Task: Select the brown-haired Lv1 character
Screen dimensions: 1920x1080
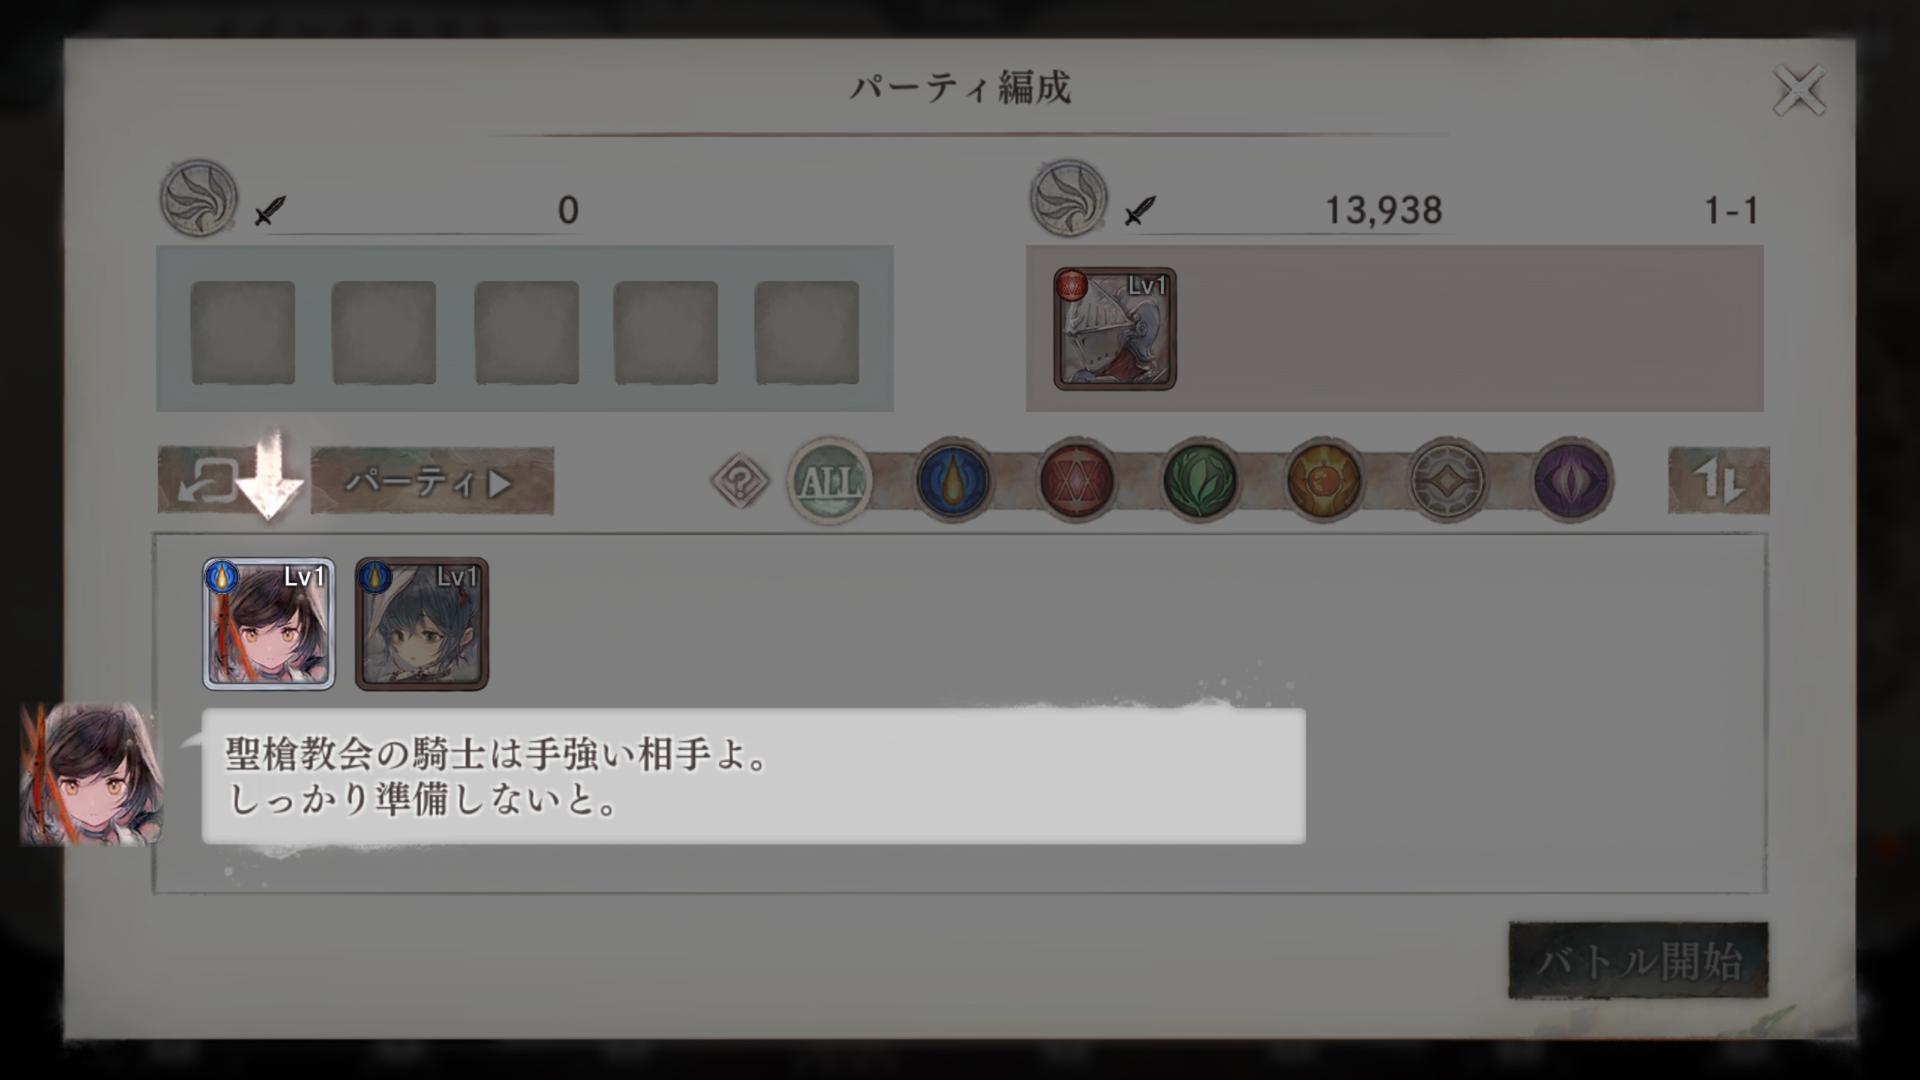Action: (269, 624)
